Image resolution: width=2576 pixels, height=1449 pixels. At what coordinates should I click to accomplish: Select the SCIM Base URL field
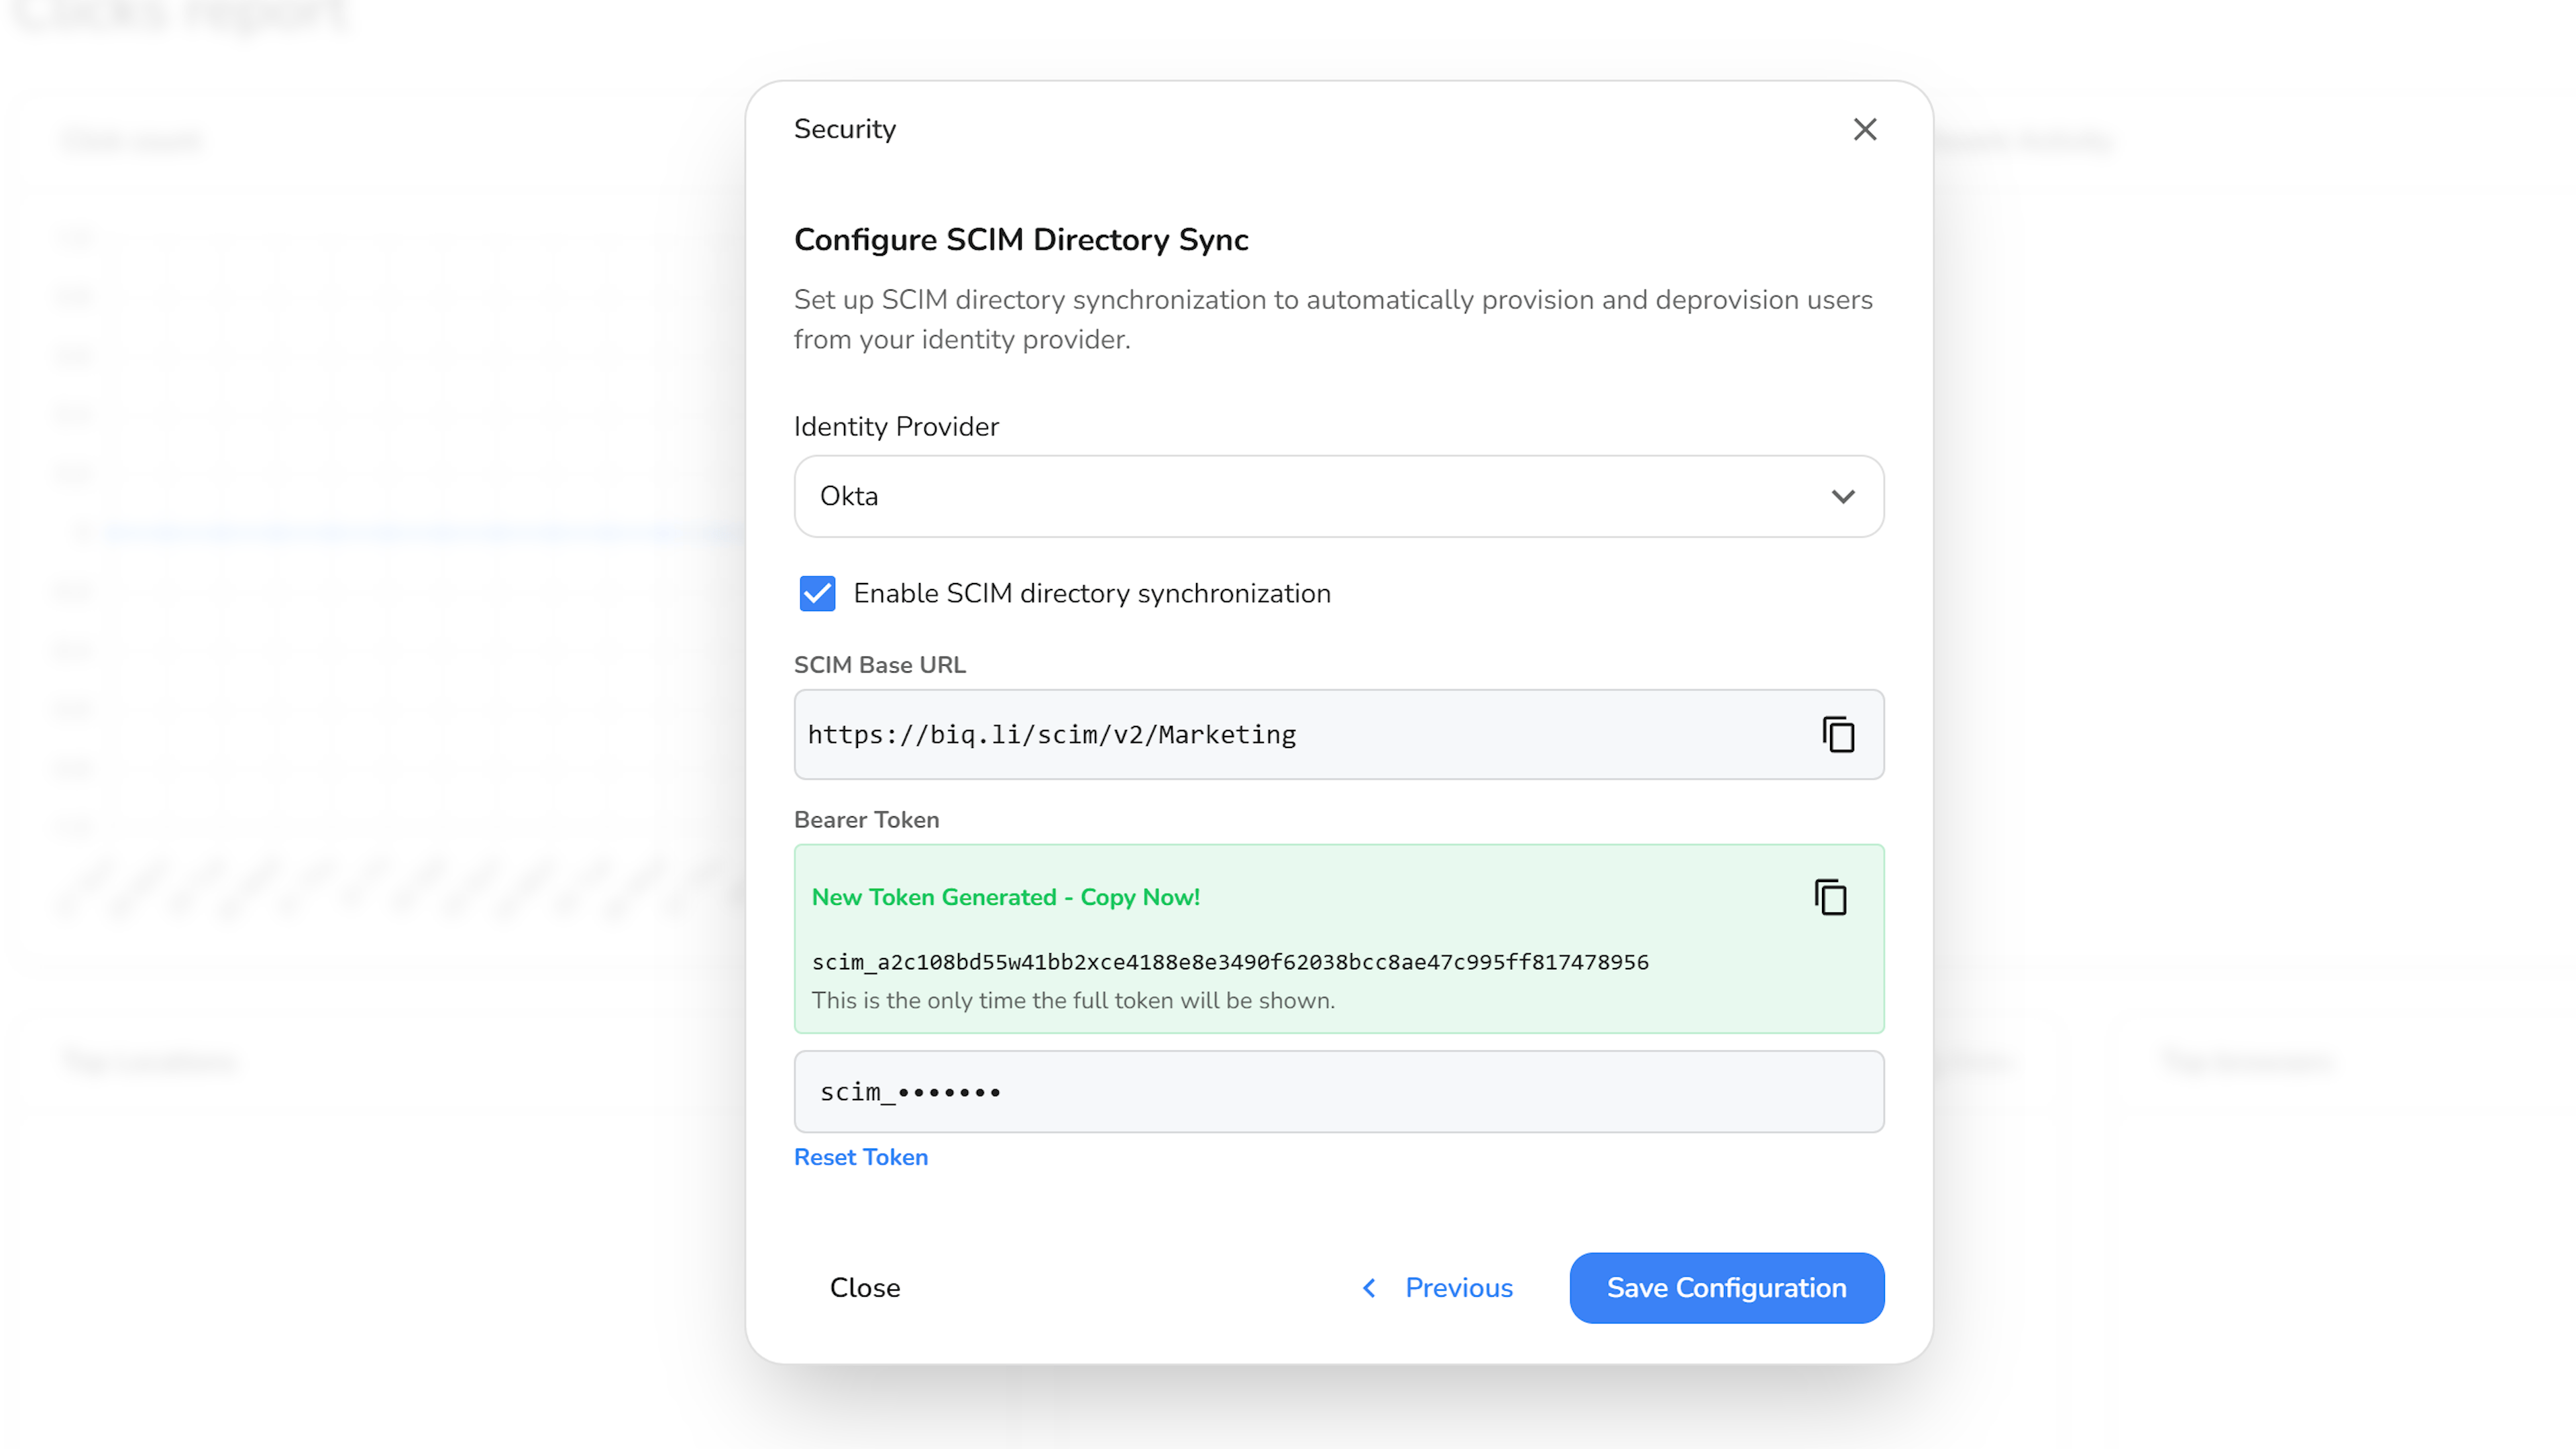(1339, 734)
